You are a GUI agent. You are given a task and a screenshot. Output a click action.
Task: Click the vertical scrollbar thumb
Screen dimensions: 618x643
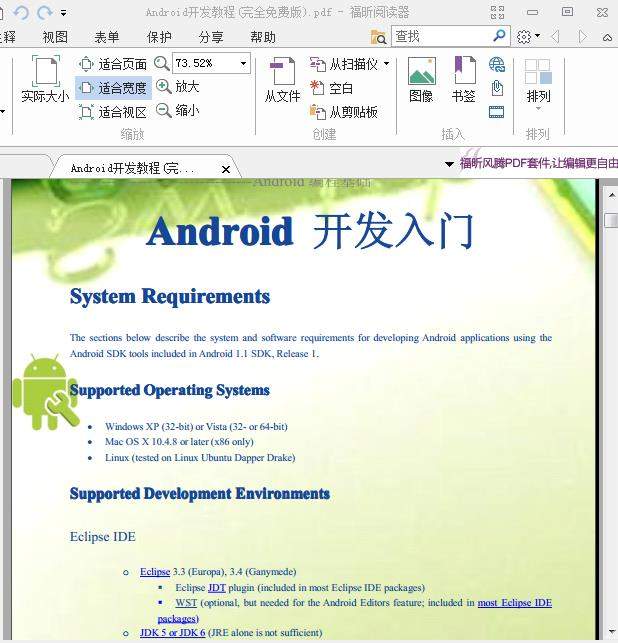611,219
